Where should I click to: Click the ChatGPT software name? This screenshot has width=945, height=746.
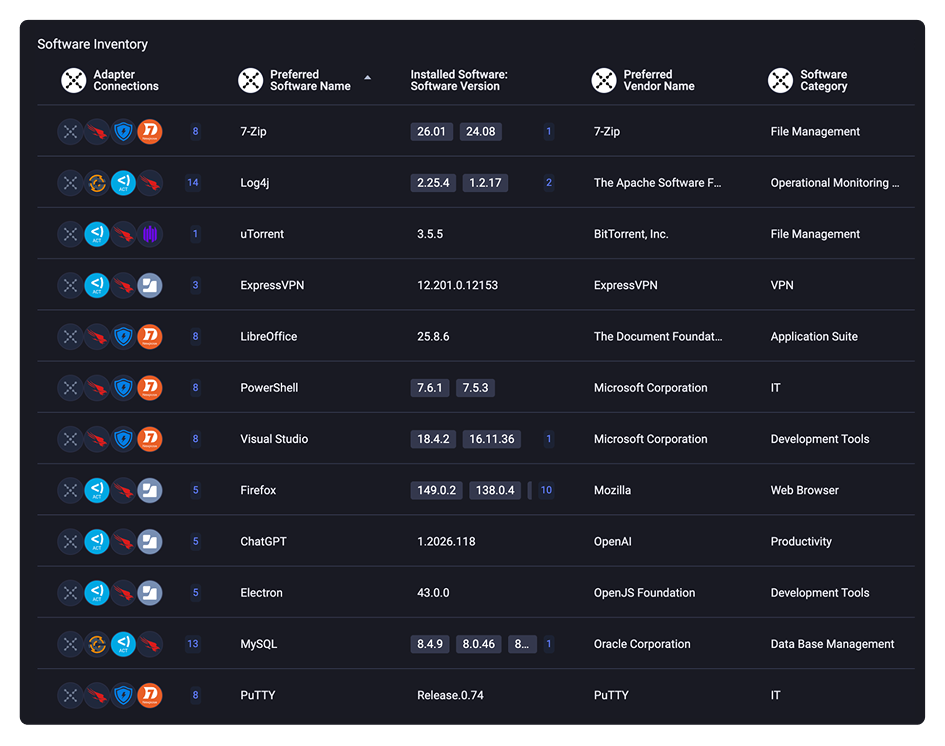point(263,541)
